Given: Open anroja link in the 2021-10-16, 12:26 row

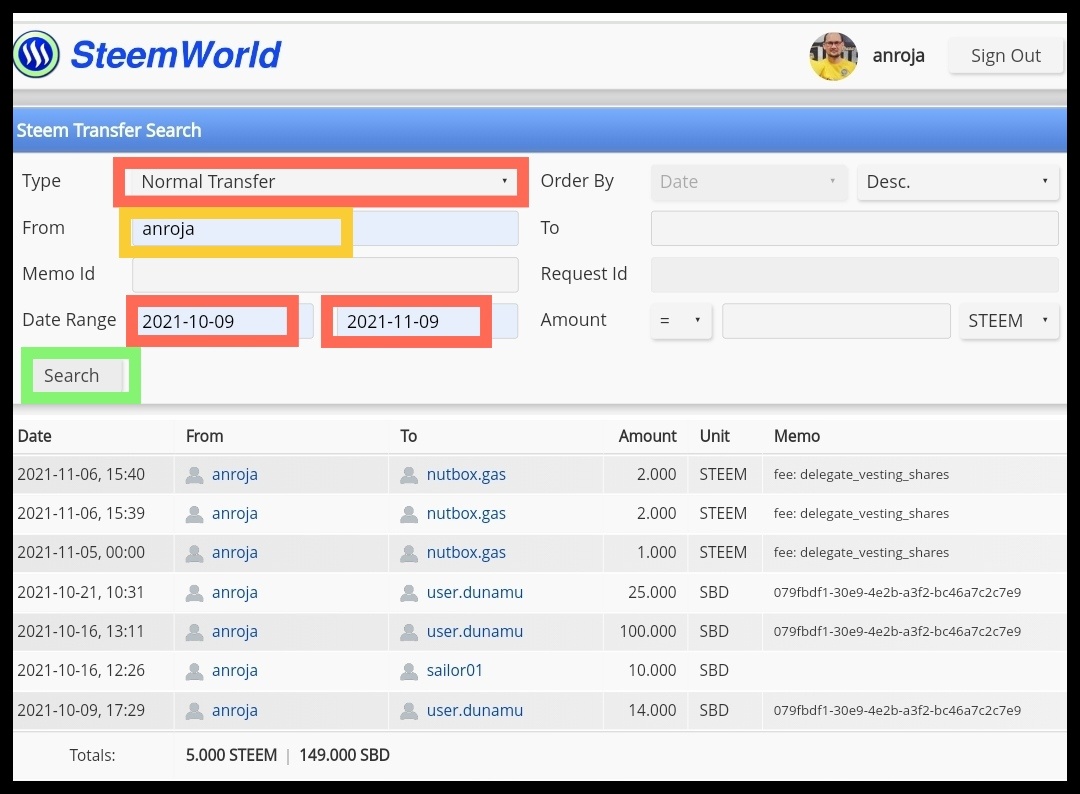Looking at the screenshot, I should point(235,671).
